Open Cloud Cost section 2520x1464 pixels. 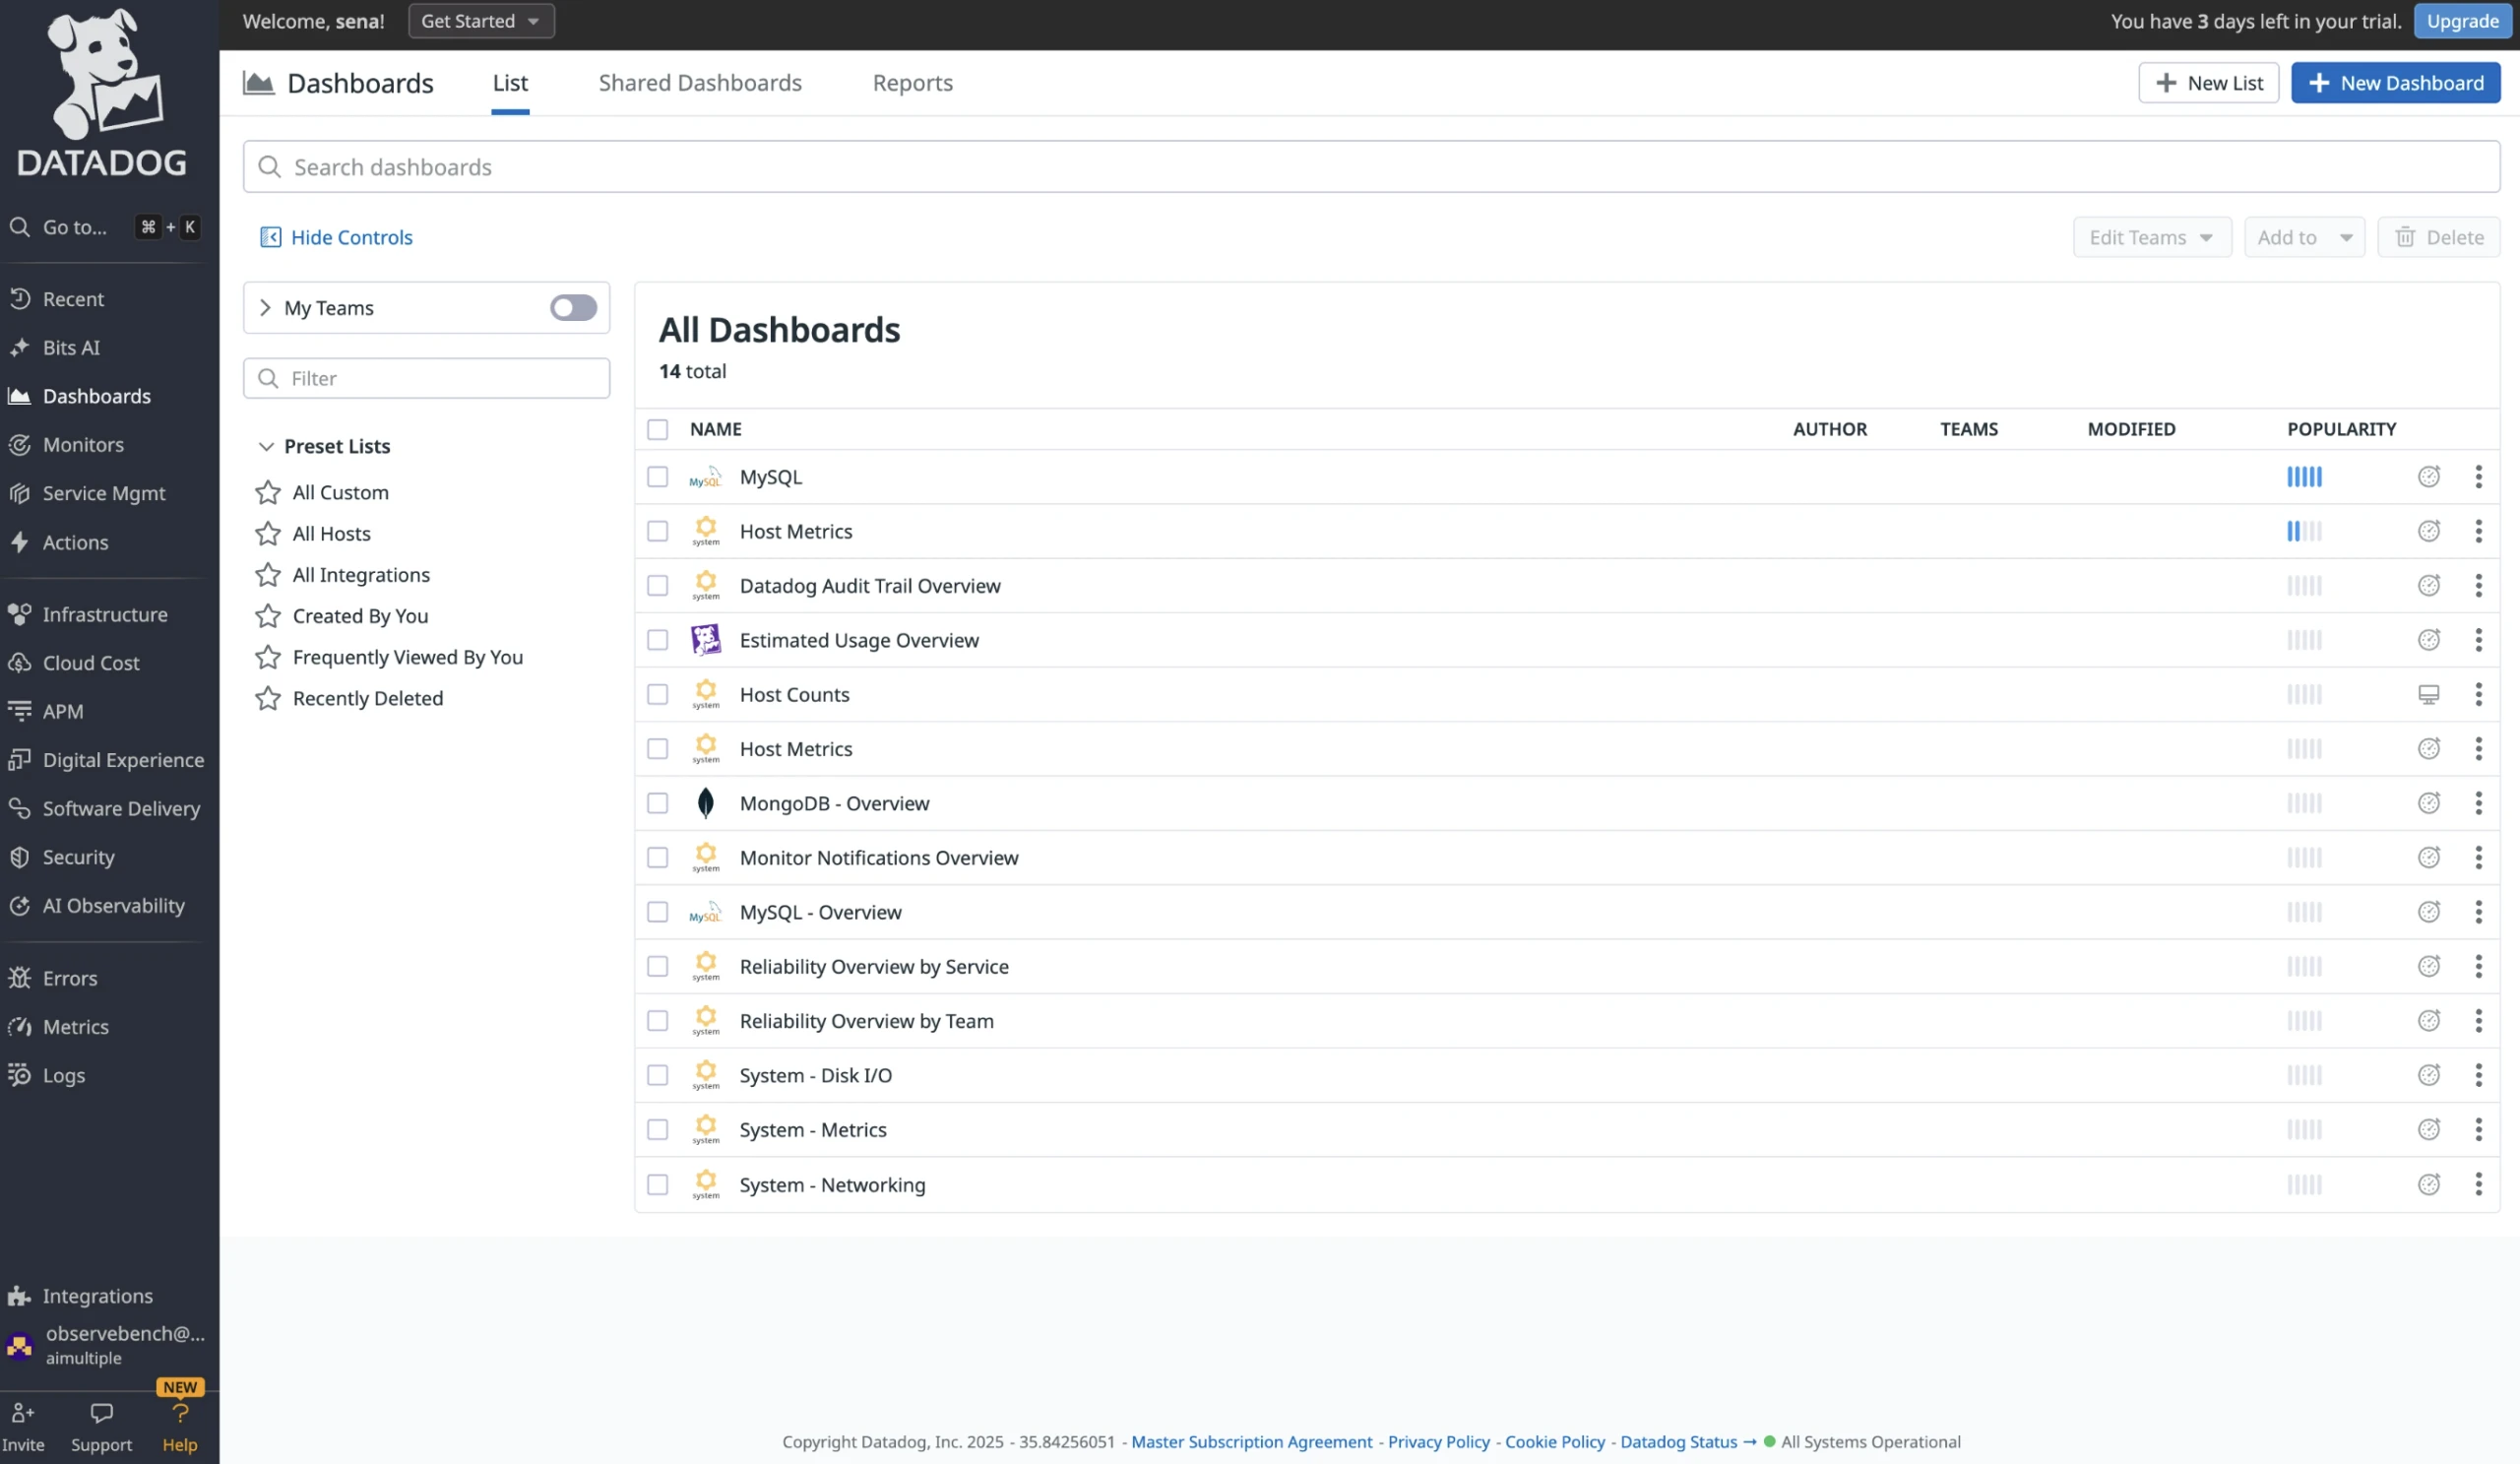point(90,662)
